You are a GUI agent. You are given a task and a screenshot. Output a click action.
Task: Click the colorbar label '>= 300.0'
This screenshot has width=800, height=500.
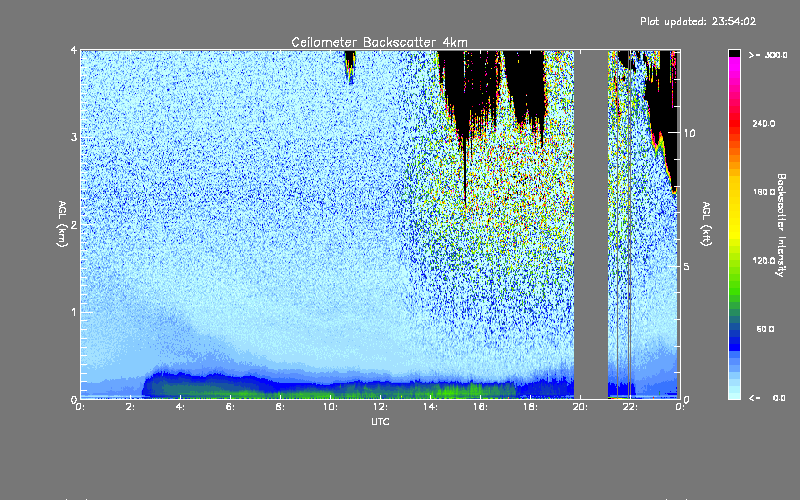(768, 55)
